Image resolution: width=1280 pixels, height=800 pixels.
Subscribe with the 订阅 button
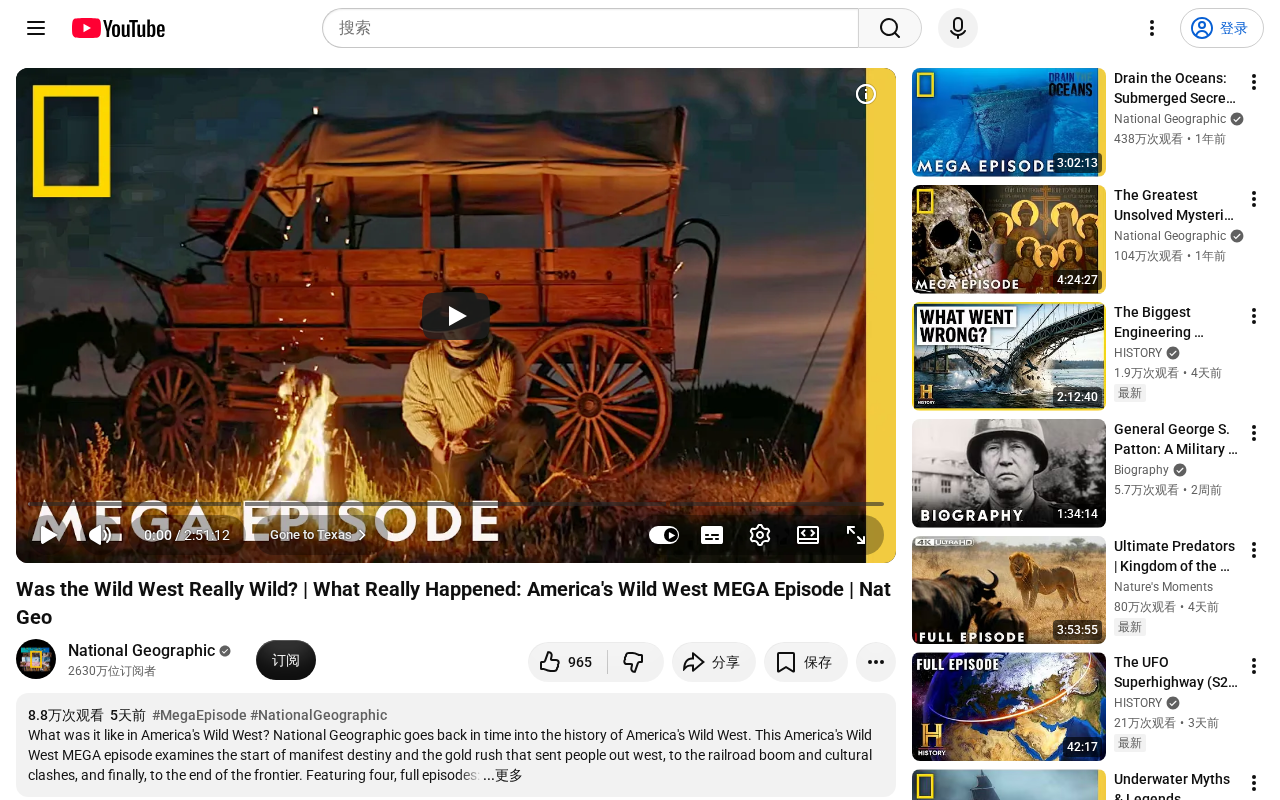(x=286, y=660)
